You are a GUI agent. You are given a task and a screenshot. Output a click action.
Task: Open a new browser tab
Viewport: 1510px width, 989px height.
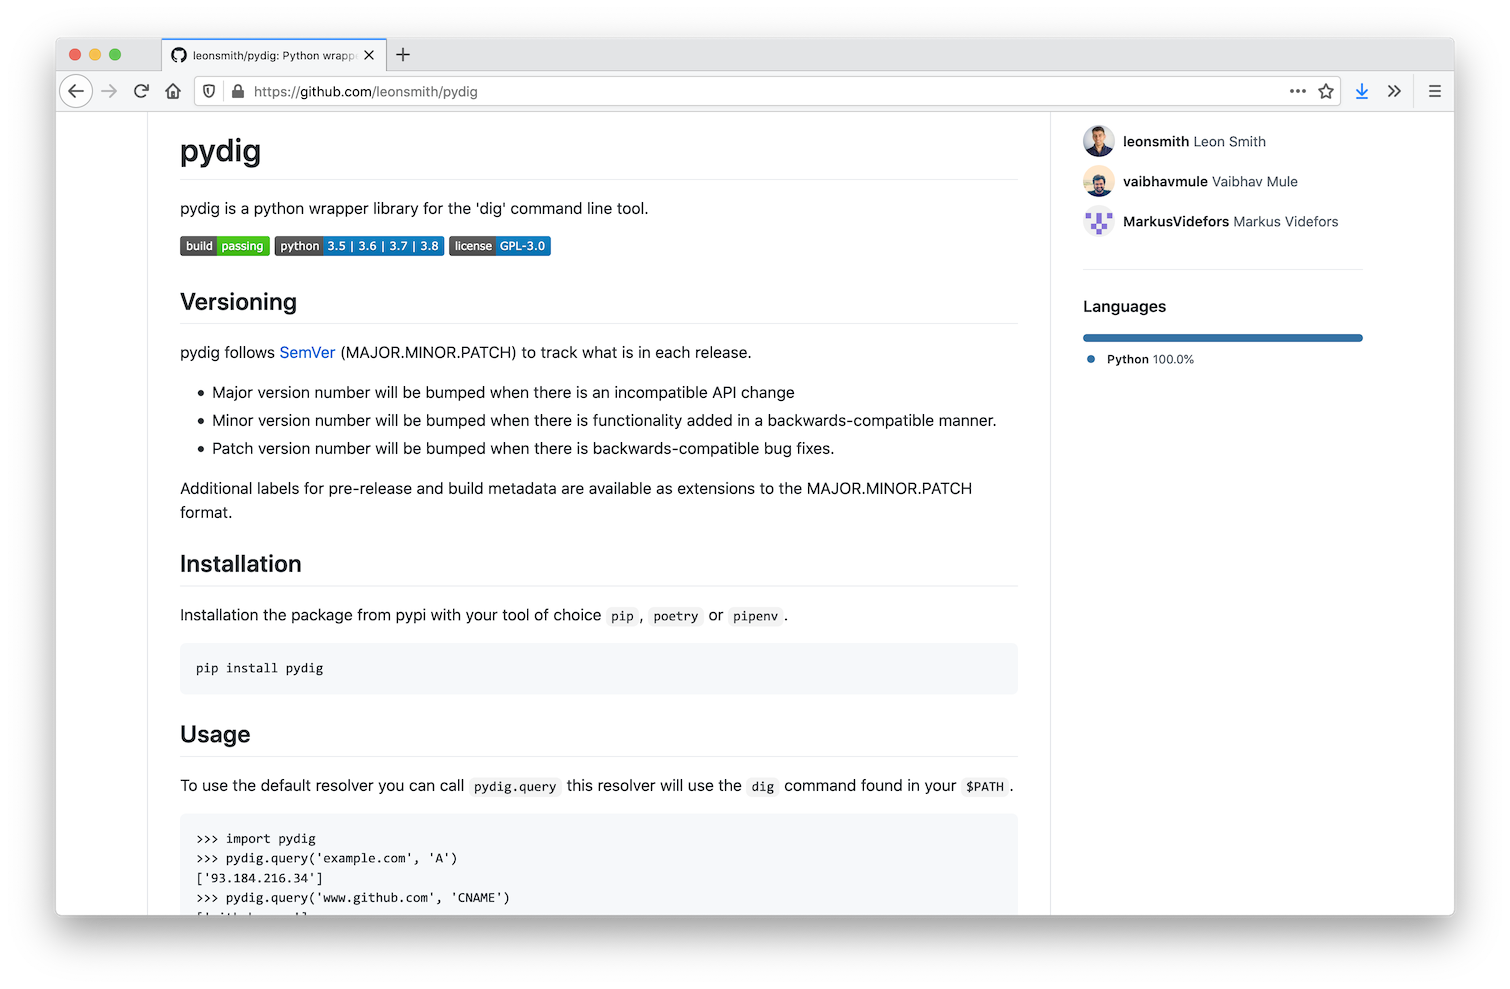(403, 55)
